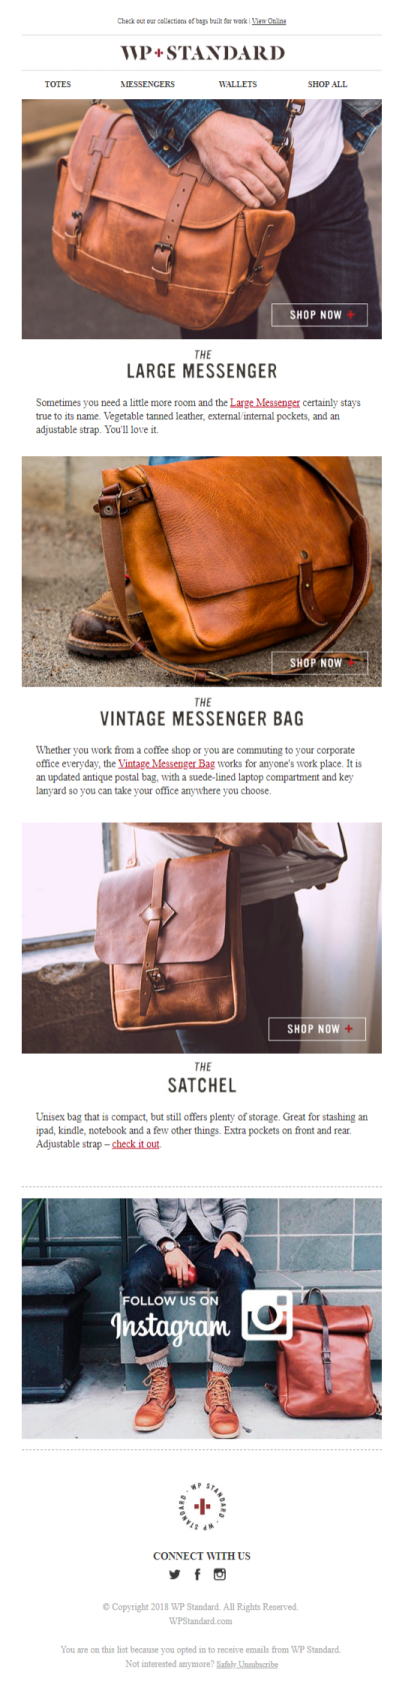Click the Twitter icon in footer
This screenshot has height=1683, width=402.
pyautogui.click(x=175, y=1574)
